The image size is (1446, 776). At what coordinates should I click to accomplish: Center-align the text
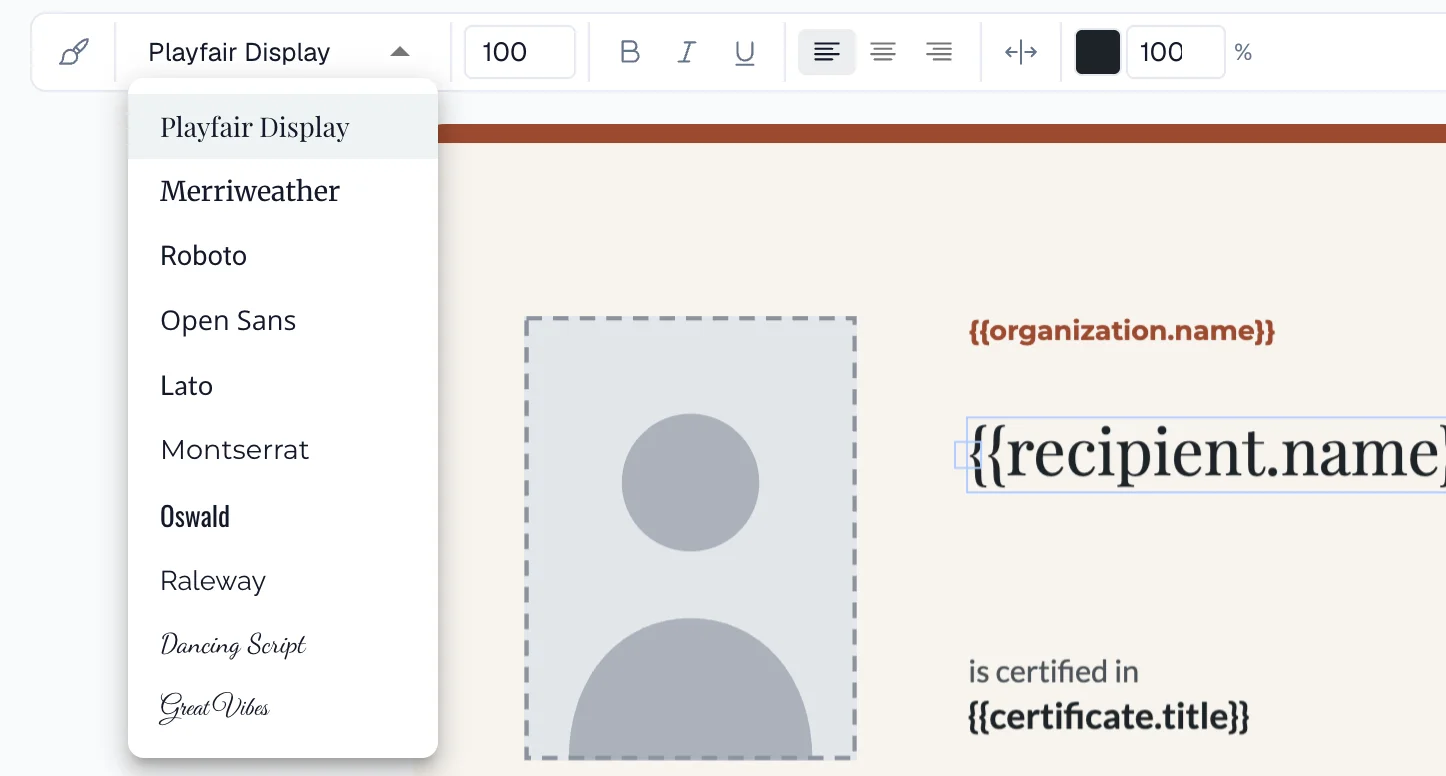coord(882,52)
